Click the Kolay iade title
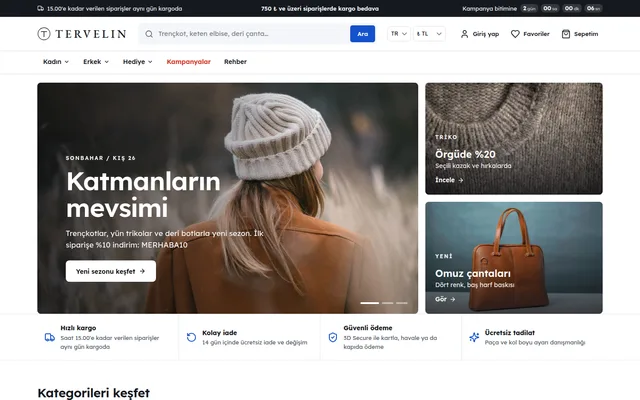Viewport: 640px width, 400px height. pos(220,333)
